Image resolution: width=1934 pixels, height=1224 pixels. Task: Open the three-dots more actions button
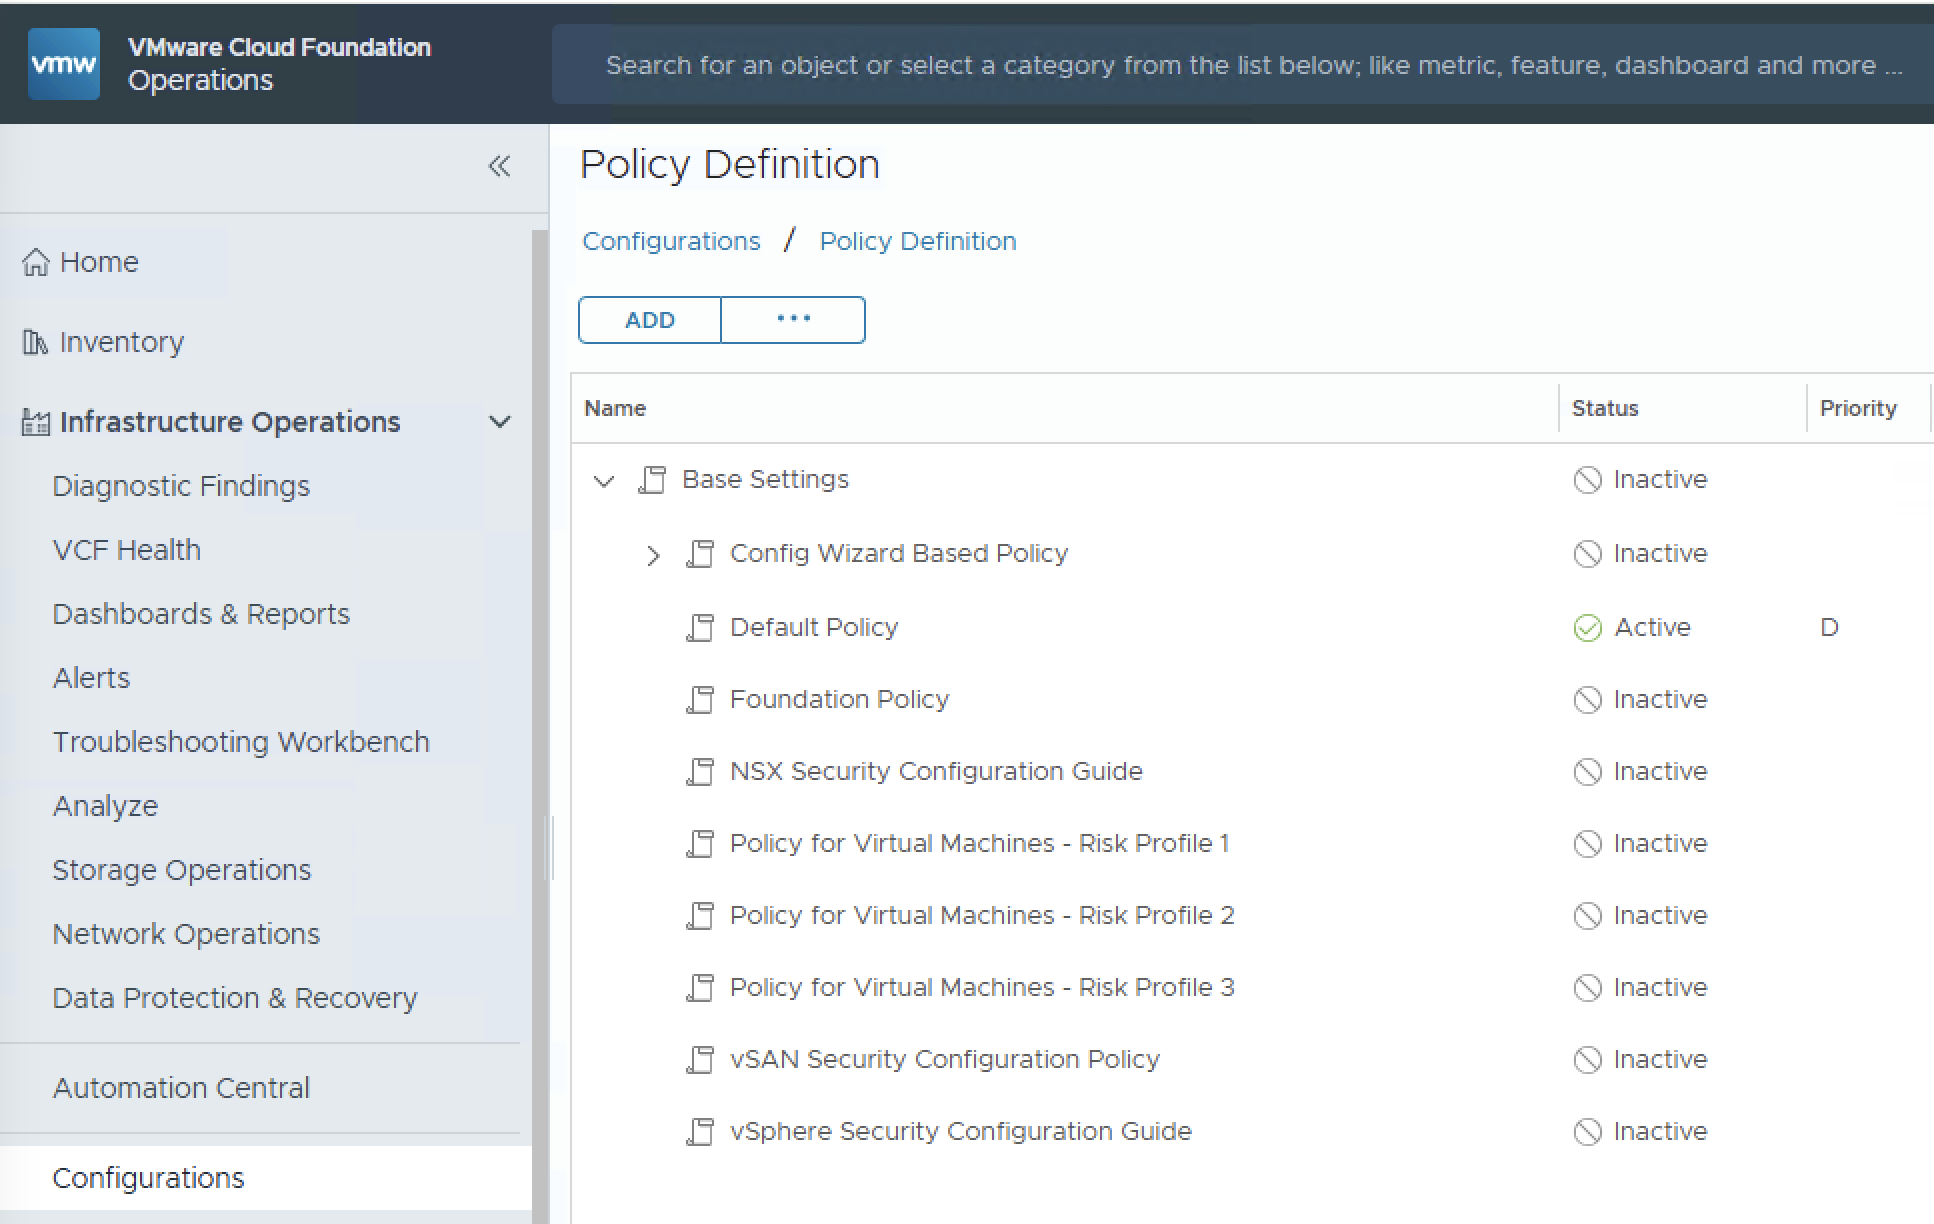(793, 320)
